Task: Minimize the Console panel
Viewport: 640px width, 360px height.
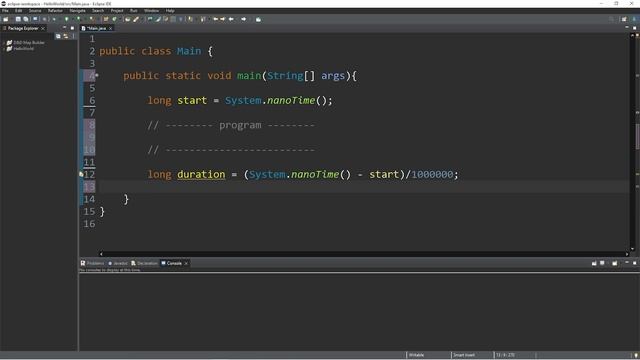Action: (627, 263)
